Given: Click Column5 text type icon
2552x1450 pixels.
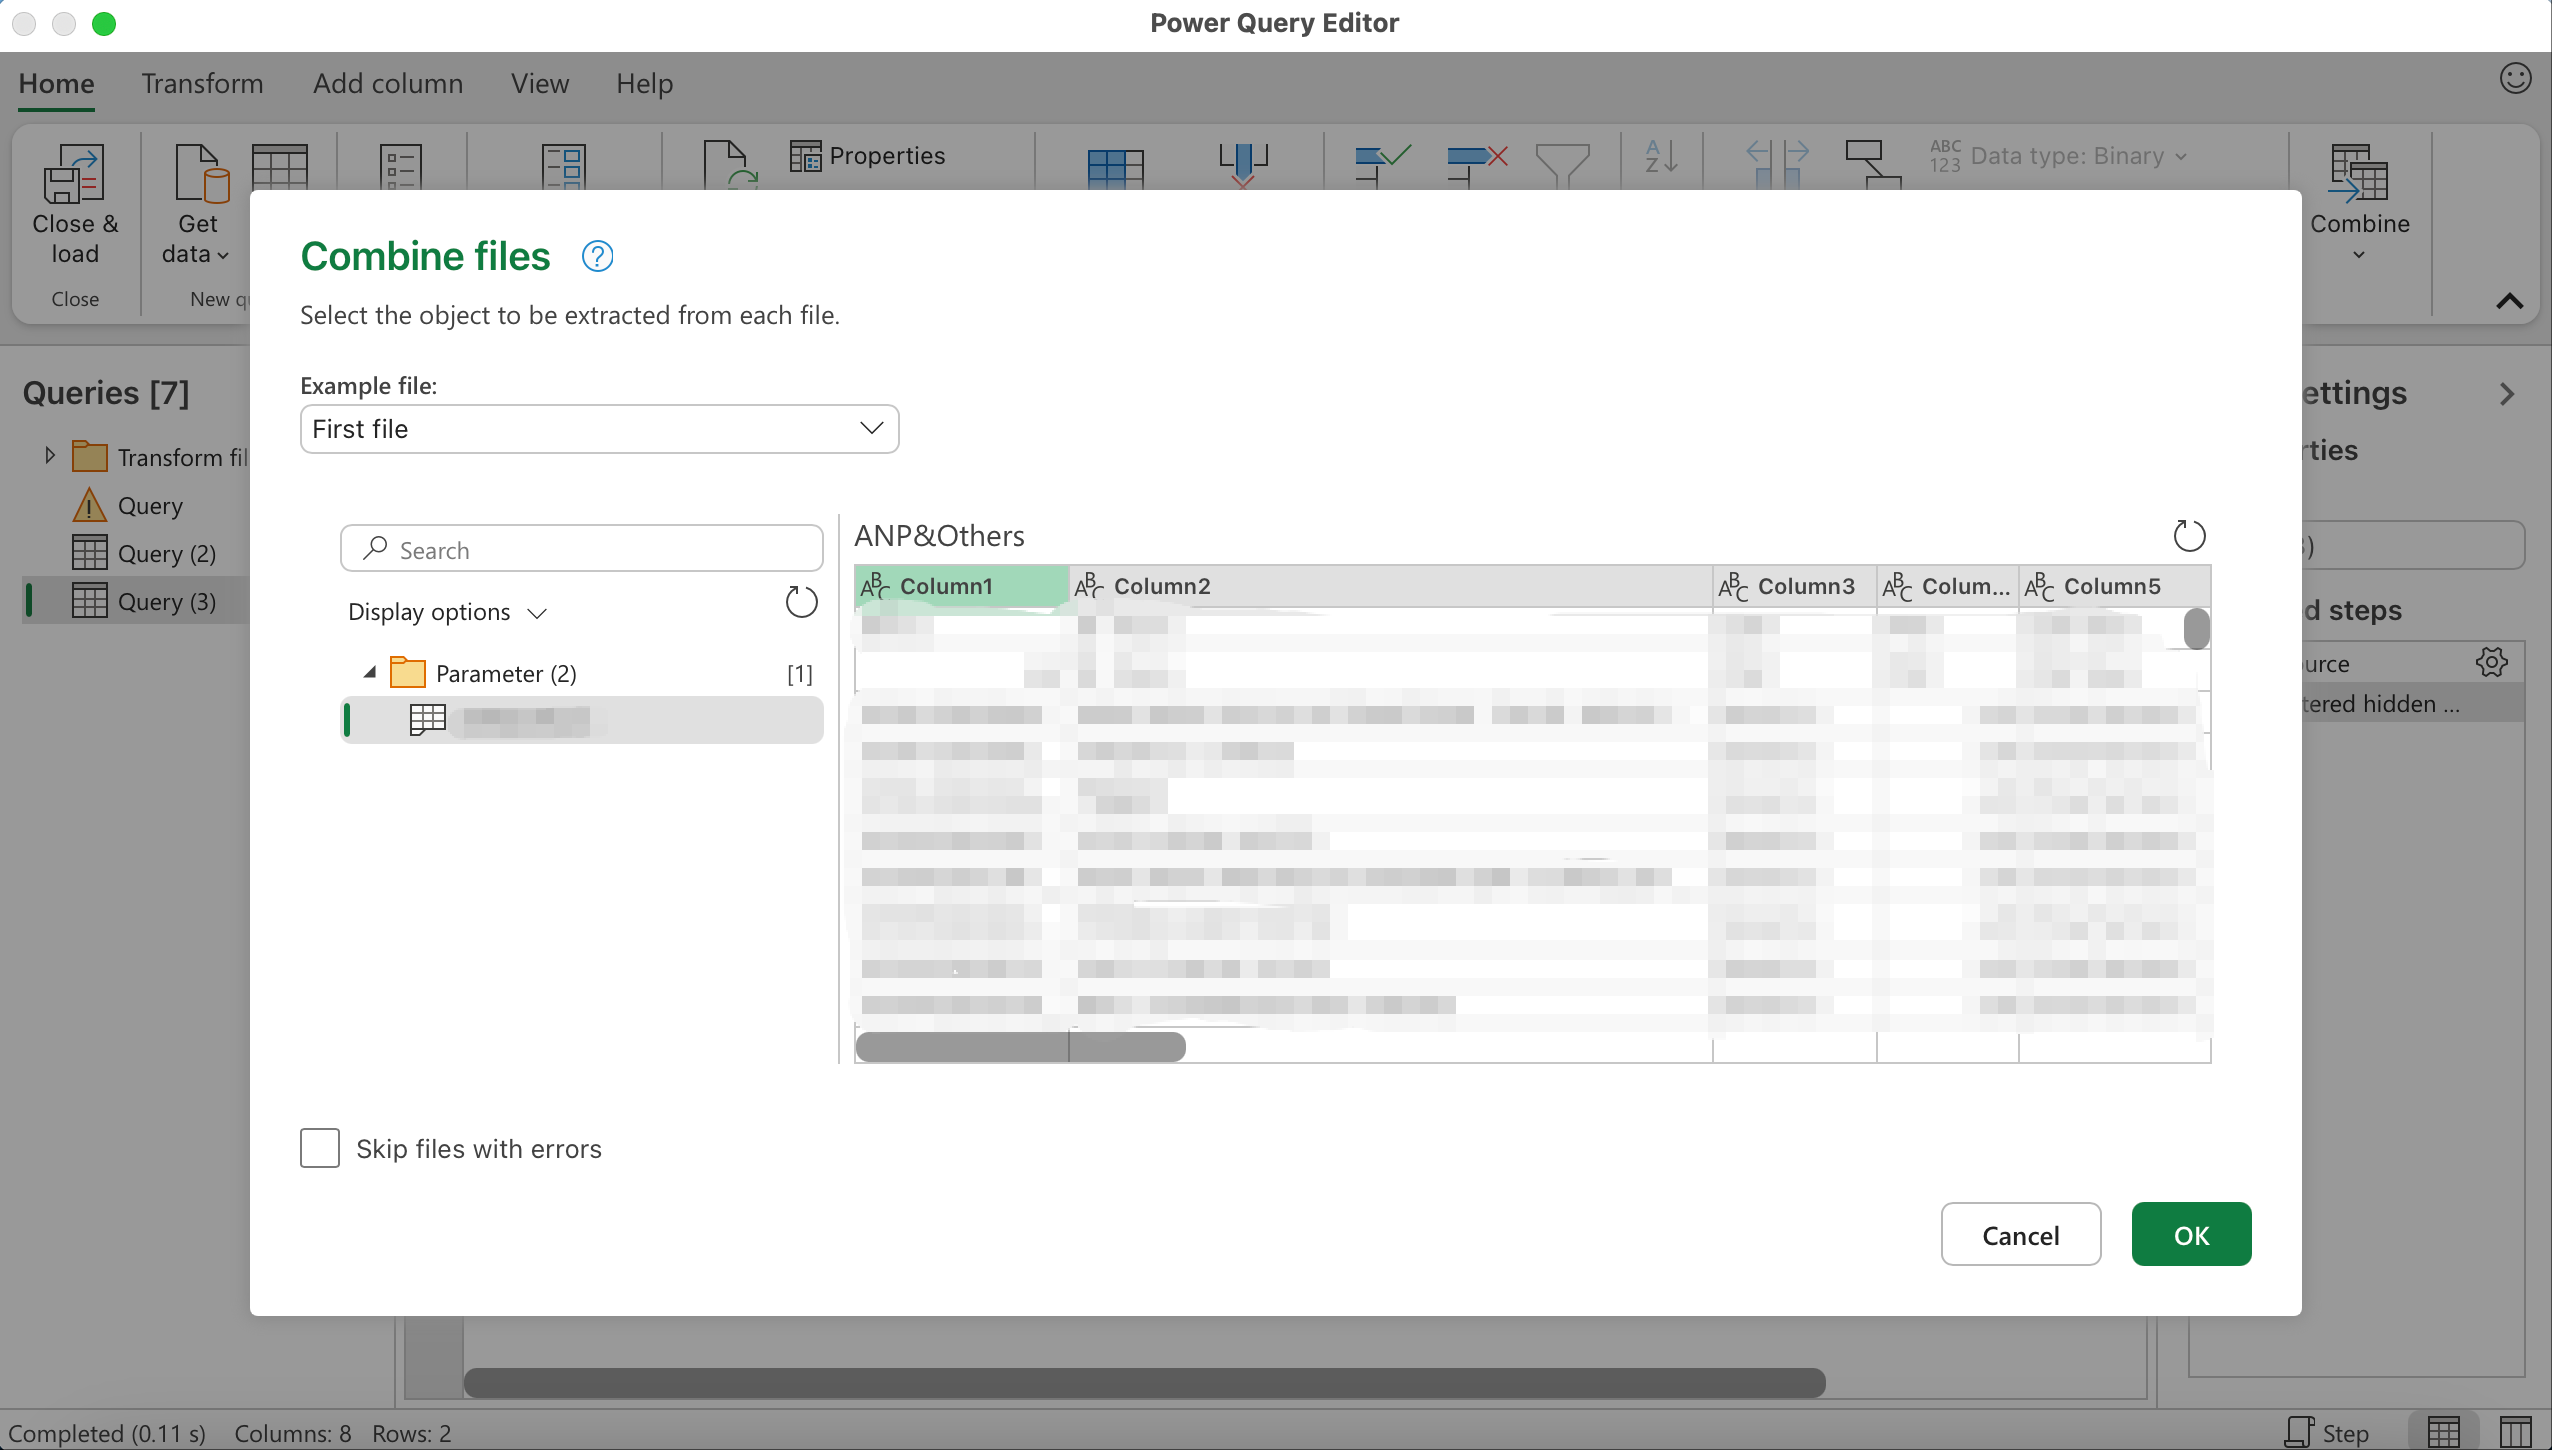Looking at the screenshot, I should pos(2039,586).
